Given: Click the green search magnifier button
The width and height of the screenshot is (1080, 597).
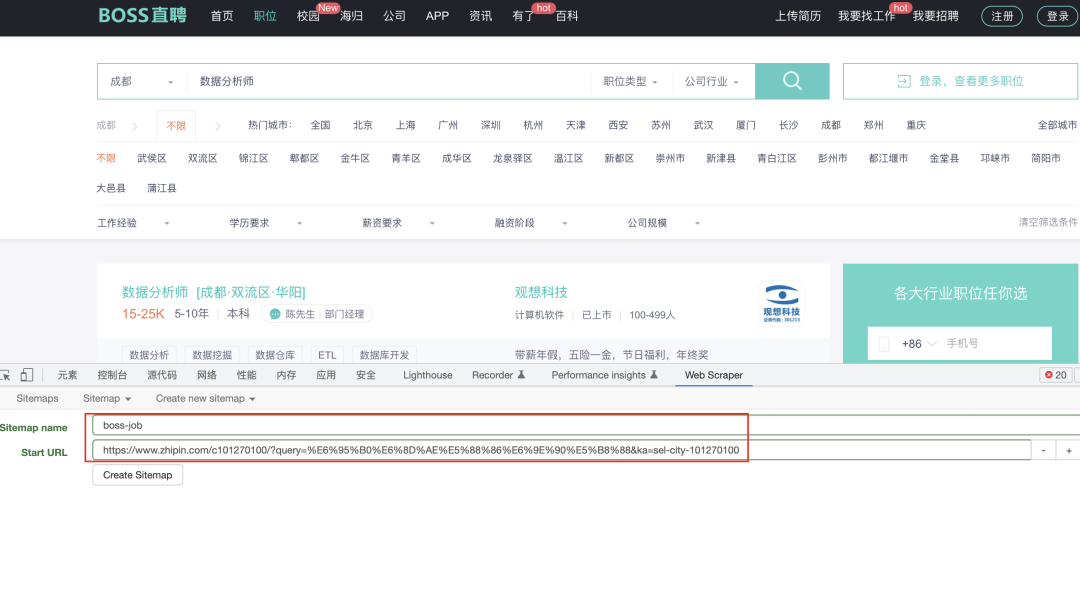Looking at the screenshot, I should [792, 81].
